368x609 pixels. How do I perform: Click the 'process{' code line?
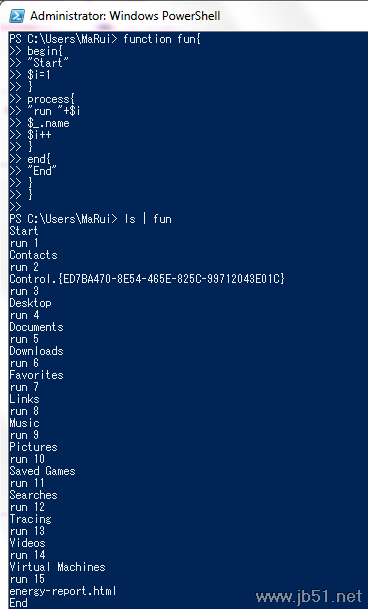tap(51, 99)
